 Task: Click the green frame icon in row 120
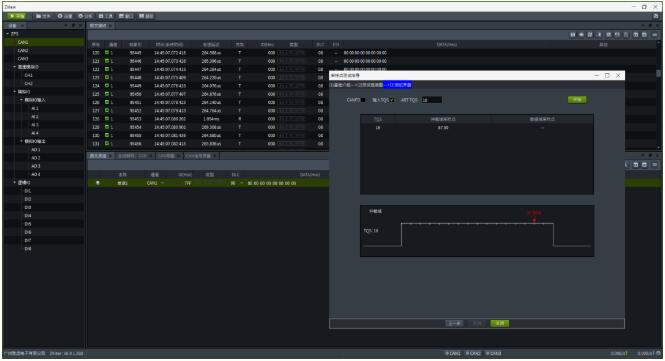[x=107, y=53]
